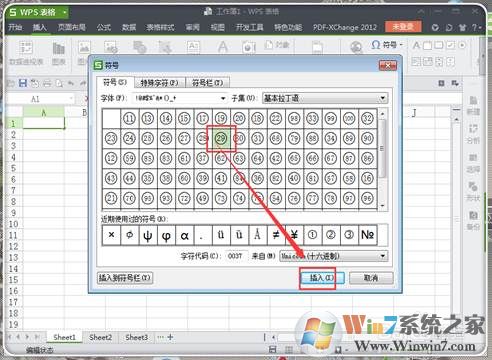Select the 符号(S) dialog tab
Viewport: 492px width, 360px height.
point(115,82)
